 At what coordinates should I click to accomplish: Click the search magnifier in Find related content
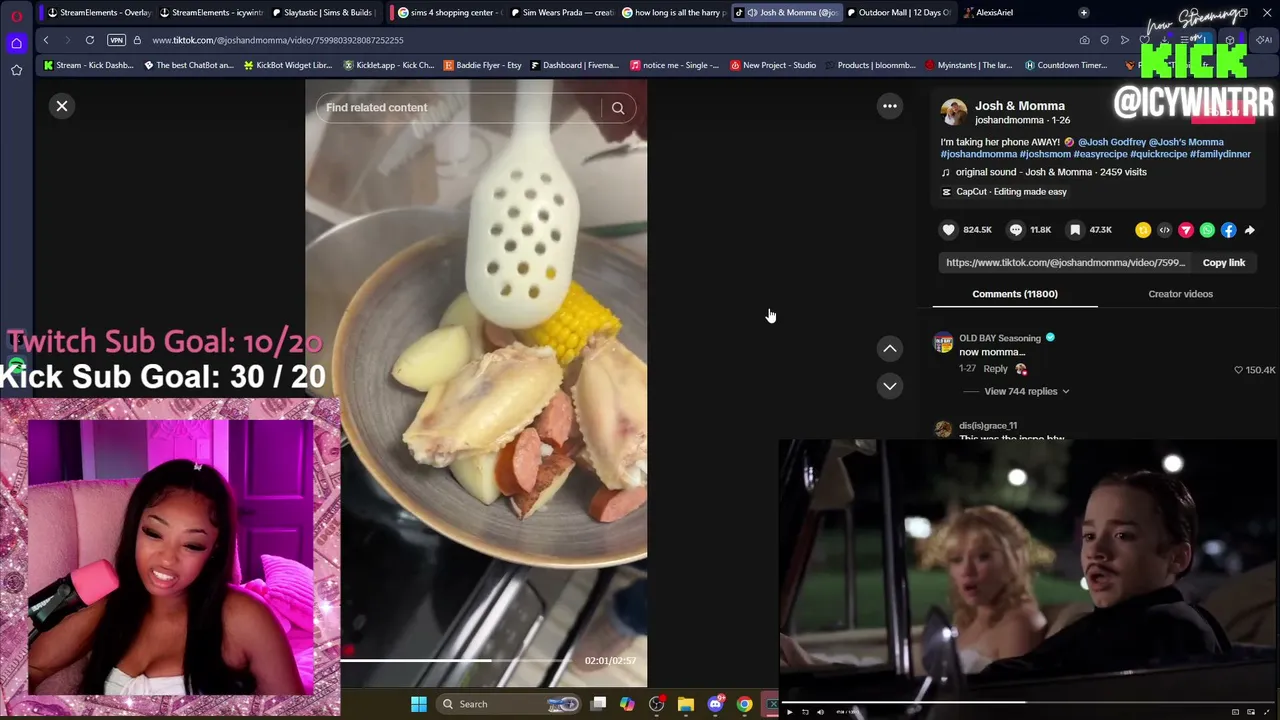click(618, 108)
